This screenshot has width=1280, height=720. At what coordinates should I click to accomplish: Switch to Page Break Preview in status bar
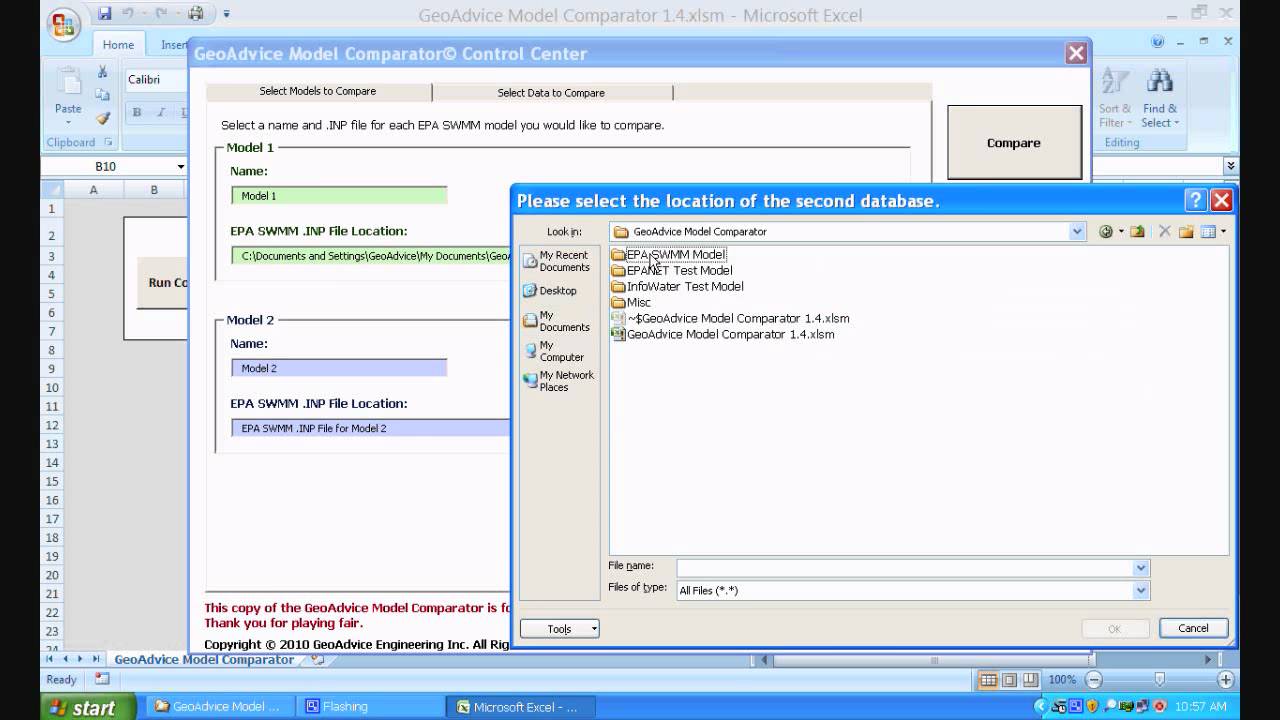click(1029, 680)
